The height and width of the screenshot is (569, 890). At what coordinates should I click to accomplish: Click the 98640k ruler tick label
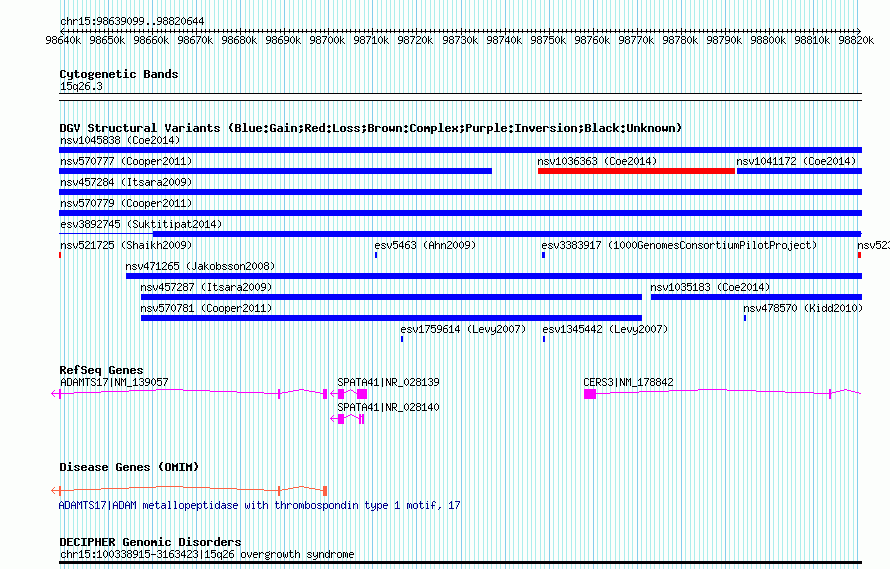(63, 40)
